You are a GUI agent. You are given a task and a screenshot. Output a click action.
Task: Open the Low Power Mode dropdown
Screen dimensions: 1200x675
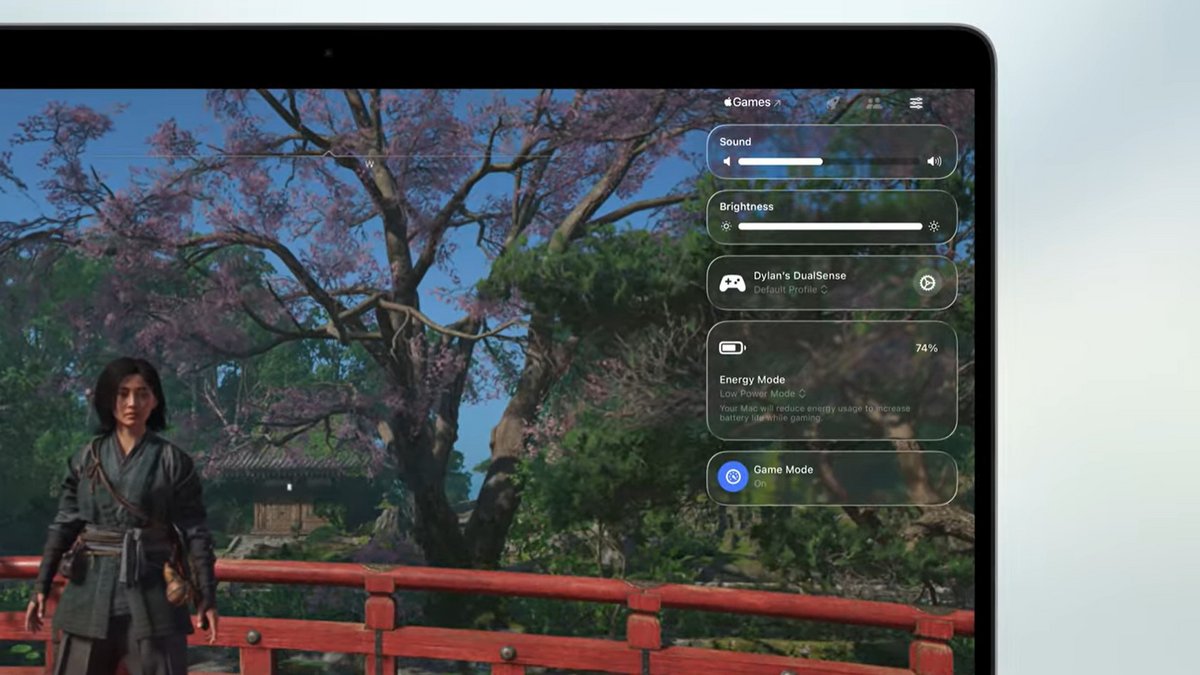(x=762, y=394)
